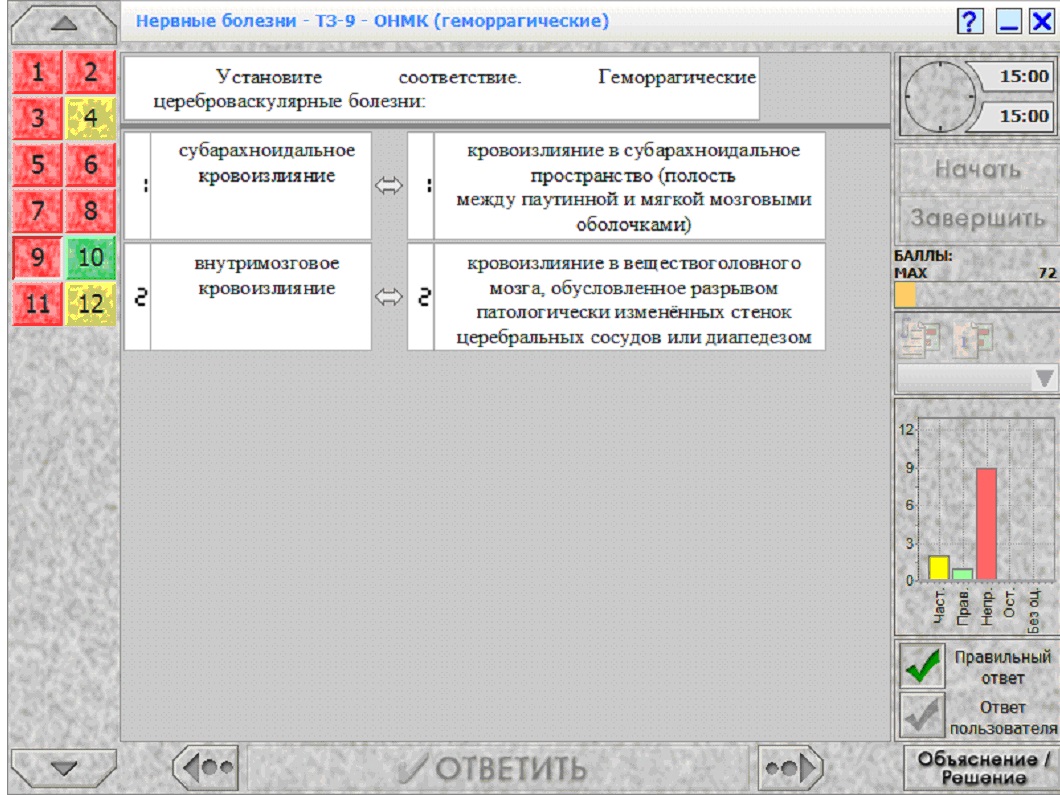Select current question tile 9
This screenshot has height=795, width=1060.
point(38,258)
